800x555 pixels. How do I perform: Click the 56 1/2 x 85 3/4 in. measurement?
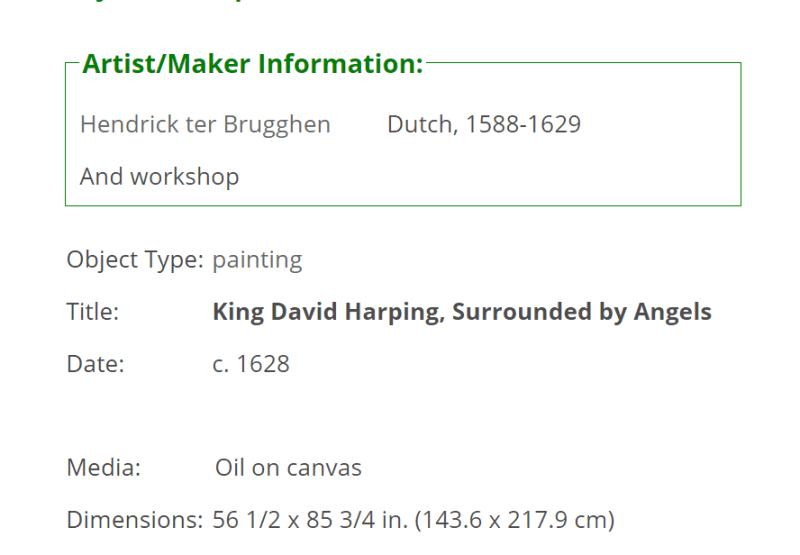pyautogui.click(x=310, y=520)
